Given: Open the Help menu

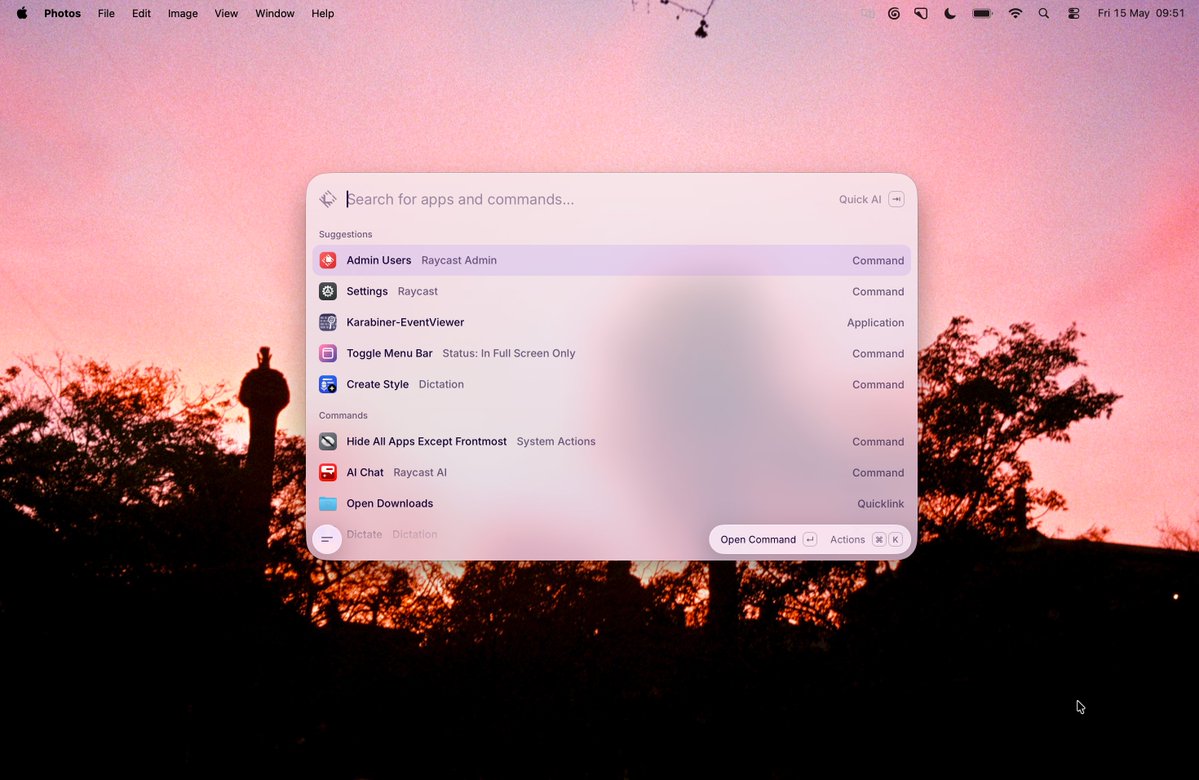Looking at the screenshot, I should point(323,13).
